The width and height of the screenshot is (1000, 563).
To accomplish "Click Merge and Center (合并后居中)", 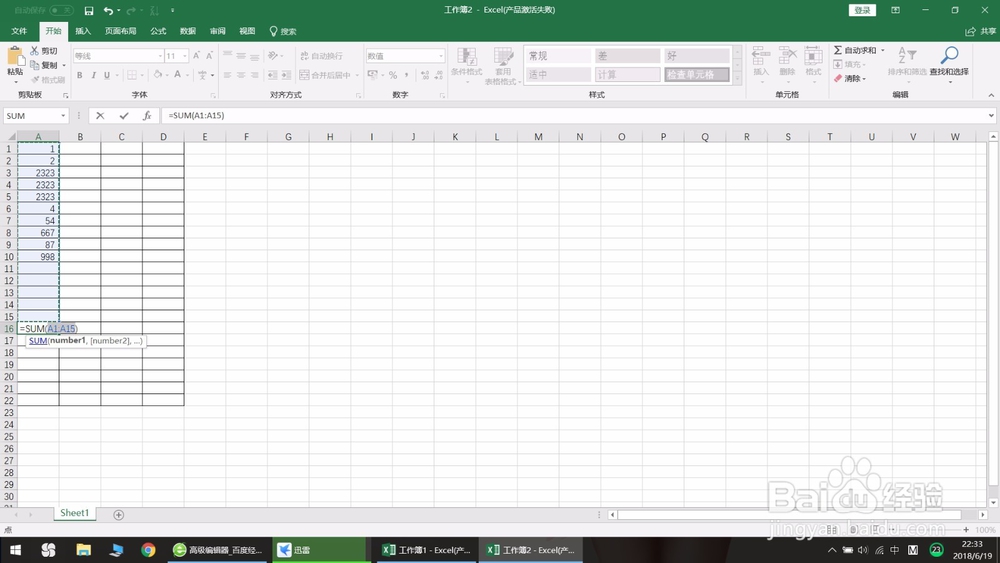I will 325,75.
